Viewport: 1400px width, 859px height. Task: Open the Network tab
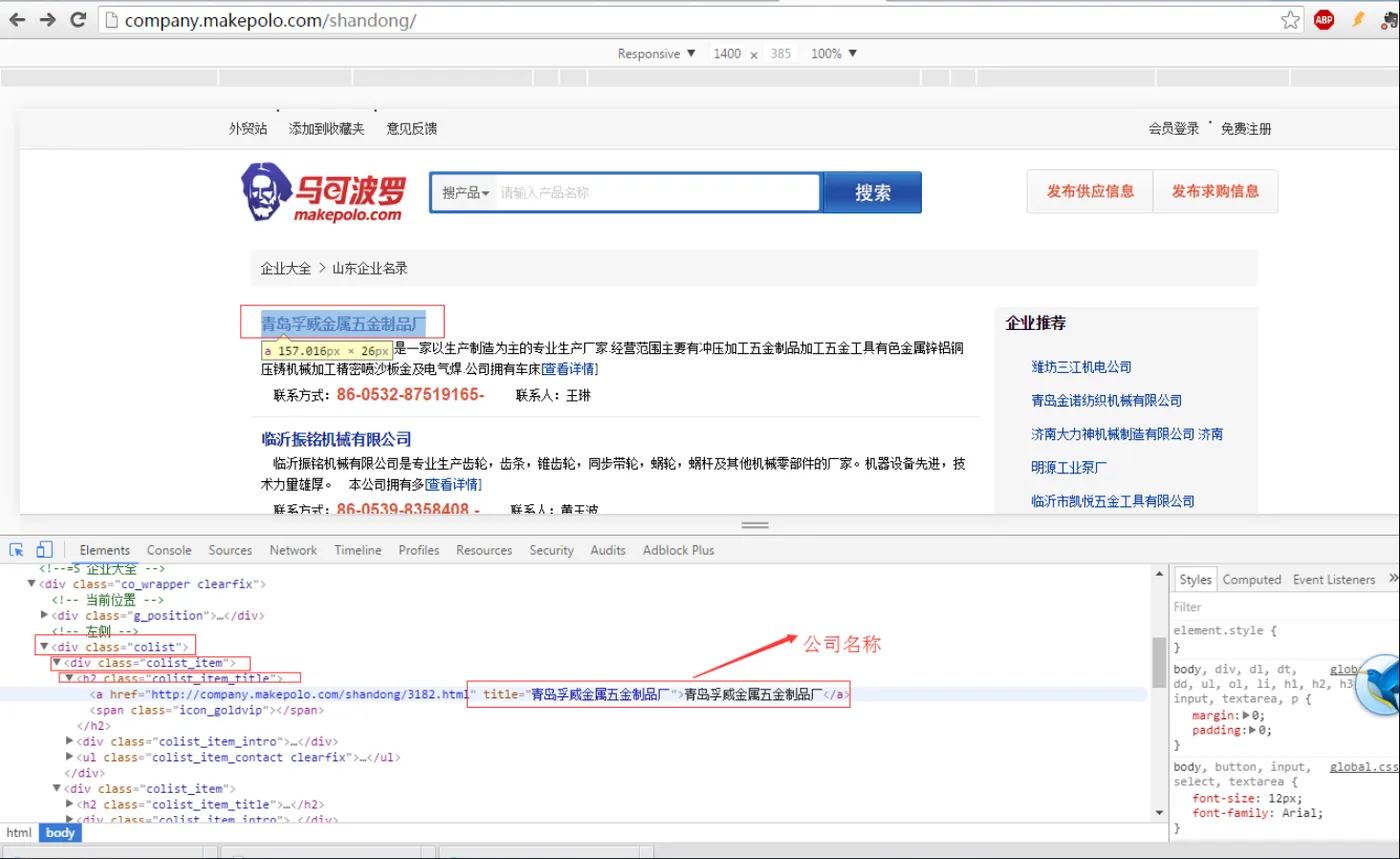(293, 550)
